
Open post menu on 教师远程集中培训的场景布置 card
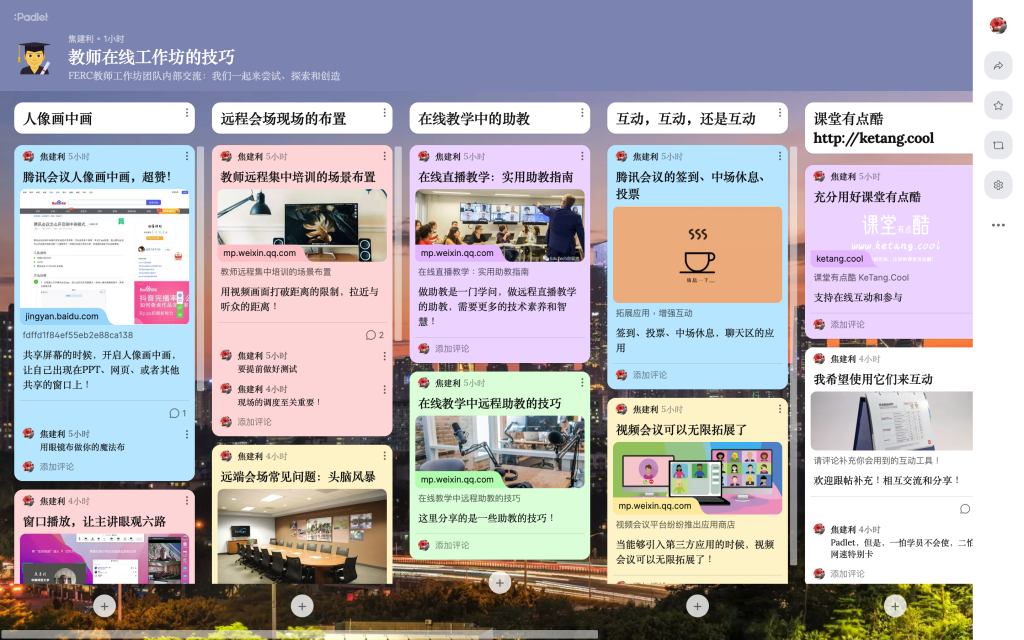[x=384, y=156]
